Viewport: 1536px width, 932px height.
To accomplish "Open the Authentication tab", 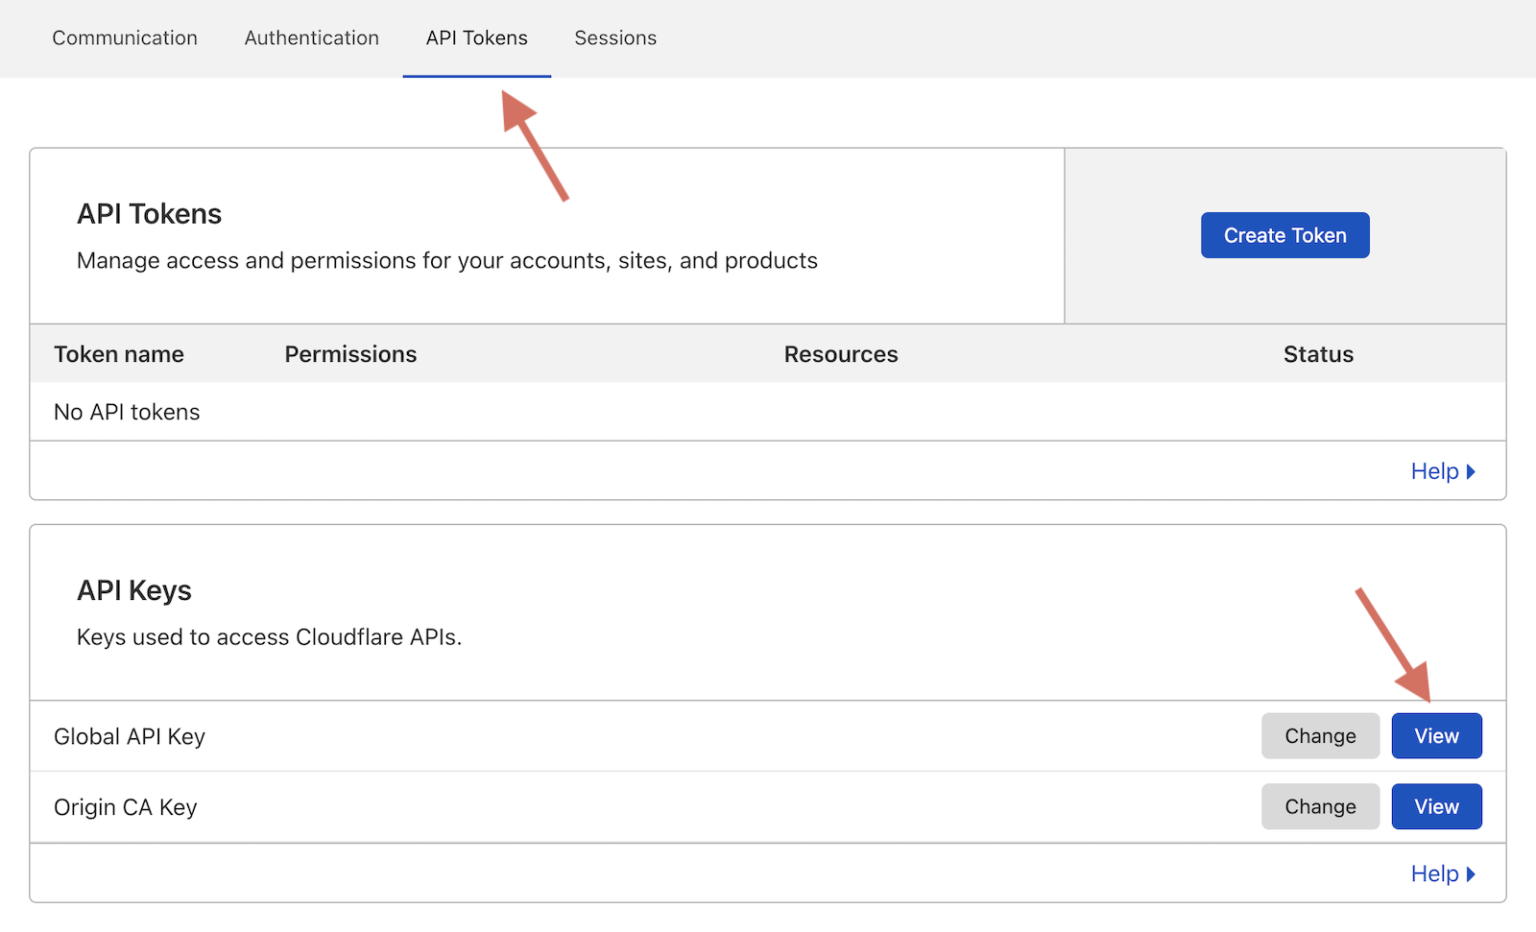I will 311,38.
